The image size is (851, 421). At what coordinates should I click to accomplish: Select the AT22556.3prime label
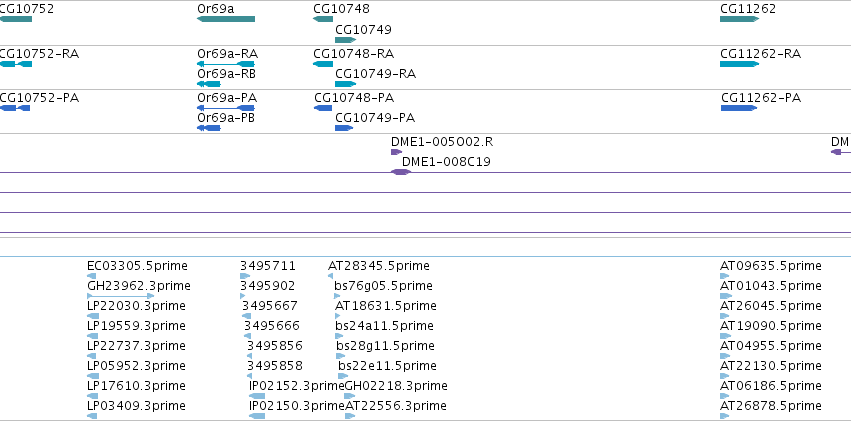pos(396,406)
